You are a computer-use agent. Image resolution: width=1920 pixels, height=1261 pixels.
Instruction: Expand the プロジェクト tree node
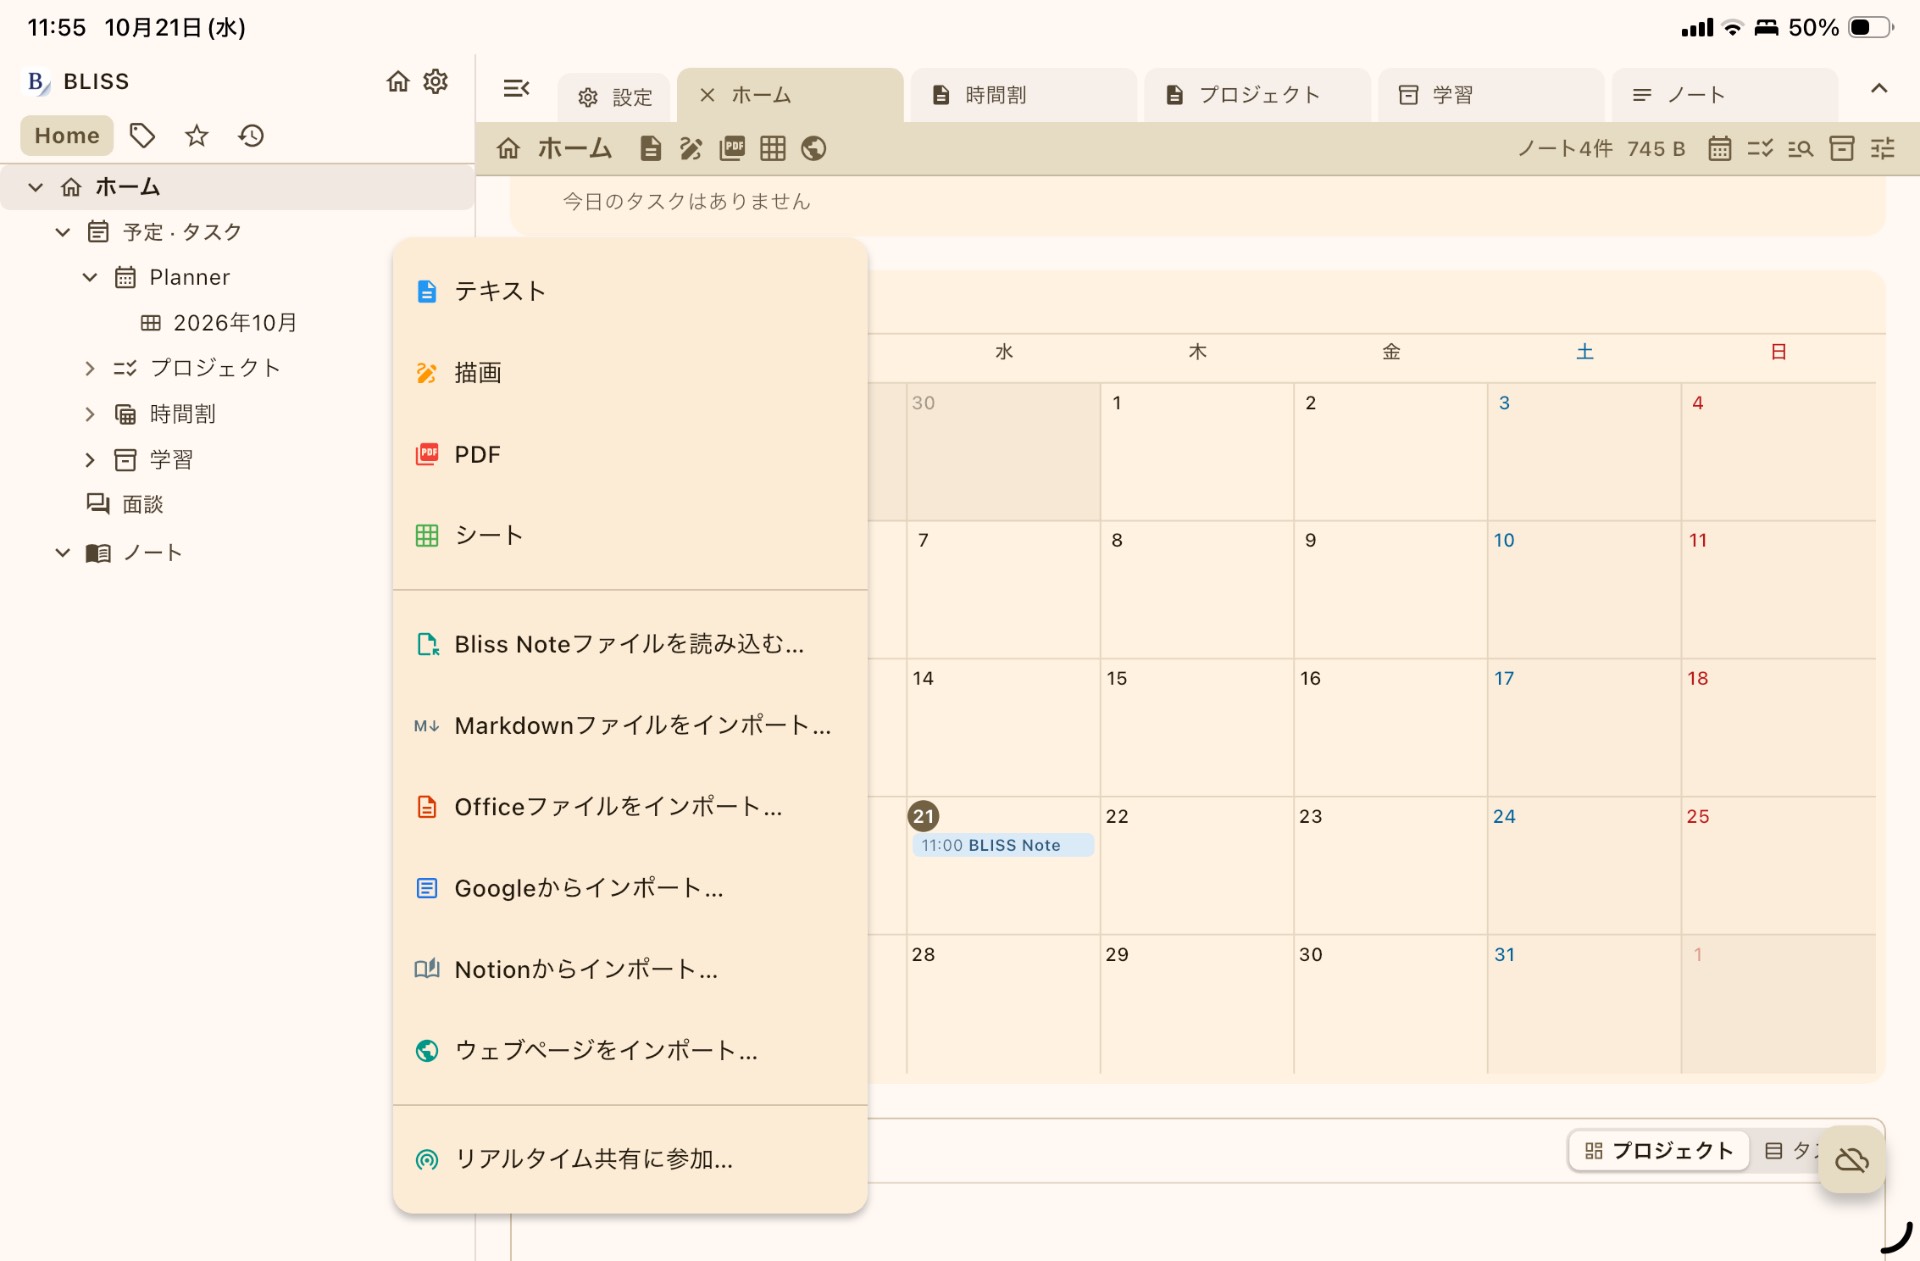(90, 368)
